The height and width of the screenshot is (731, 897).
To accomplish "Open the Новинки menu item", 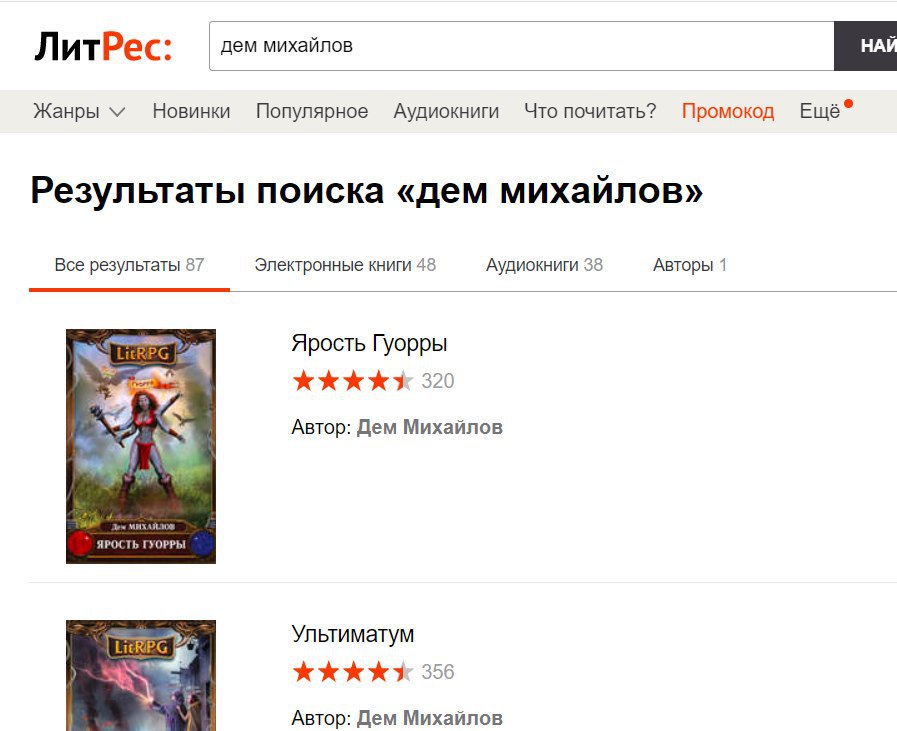I will (x=191, y=111).
